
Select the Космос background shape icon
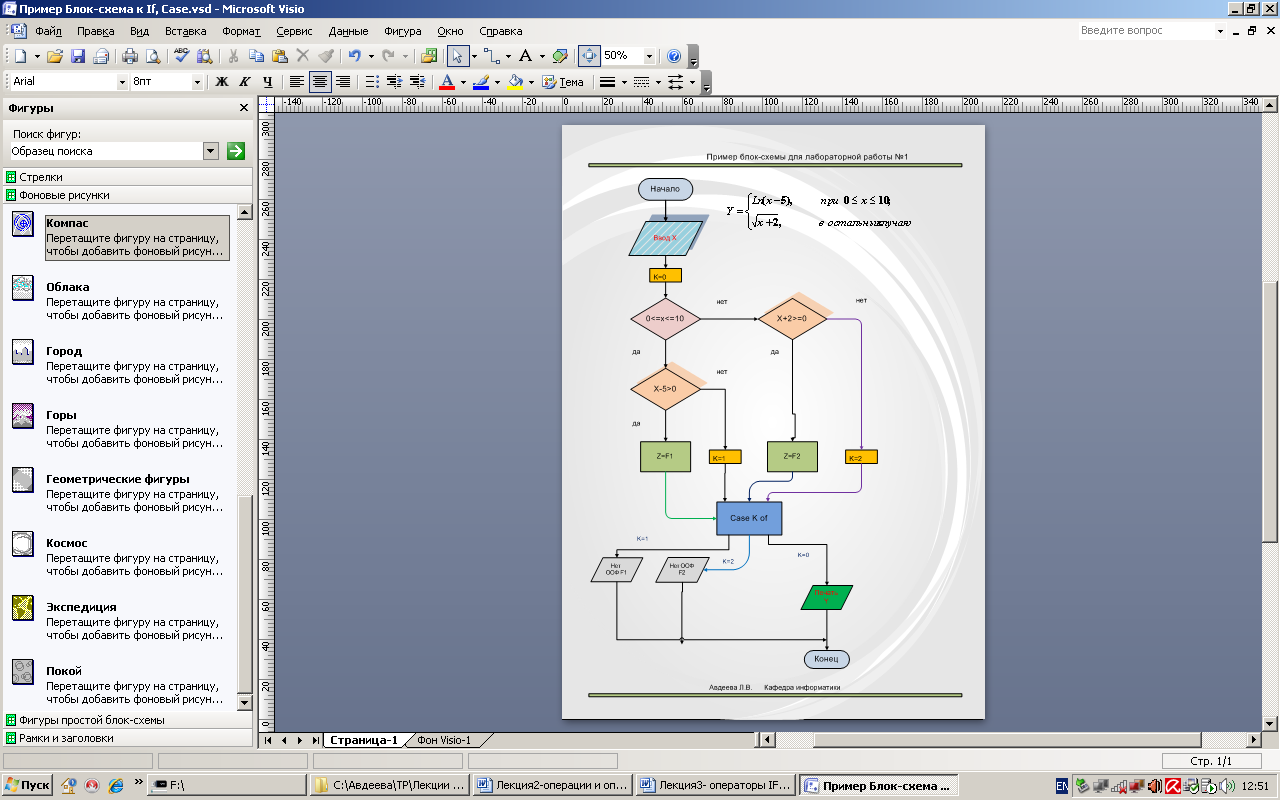coord(23,544)
